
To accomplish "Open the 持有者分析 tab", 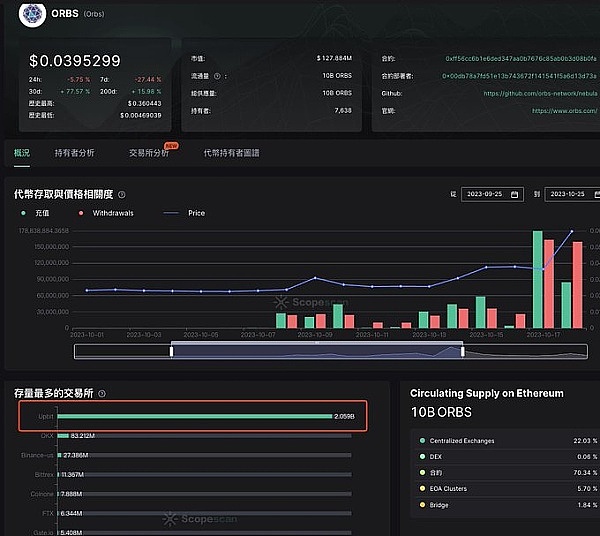I will click(x=75, y=153).
